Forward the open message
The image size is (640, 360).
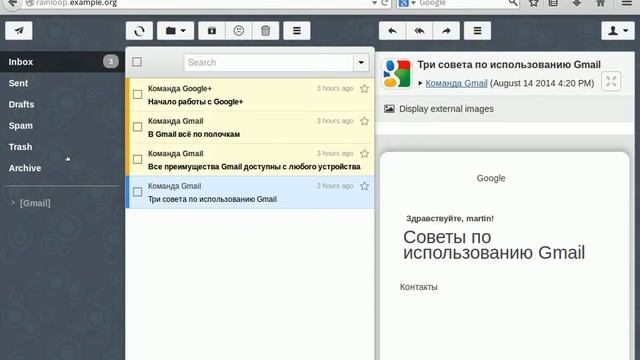pyautogui.click(x=446, y=31)
